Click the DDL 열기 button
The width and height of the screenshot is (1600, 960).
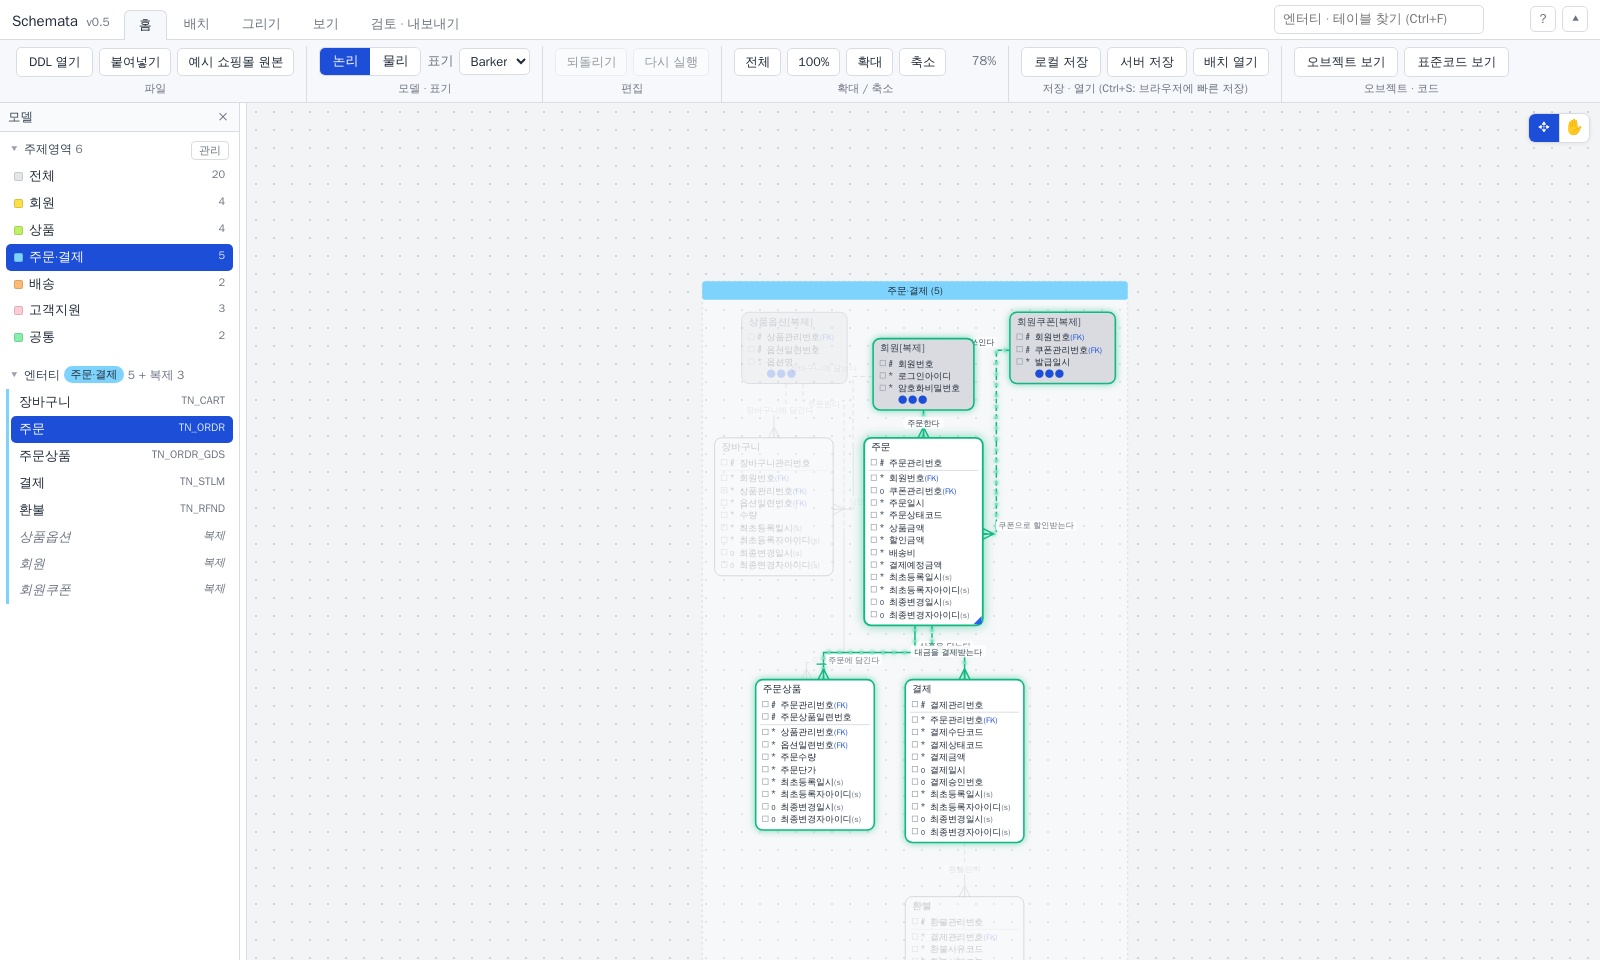(x=55, y=62)
